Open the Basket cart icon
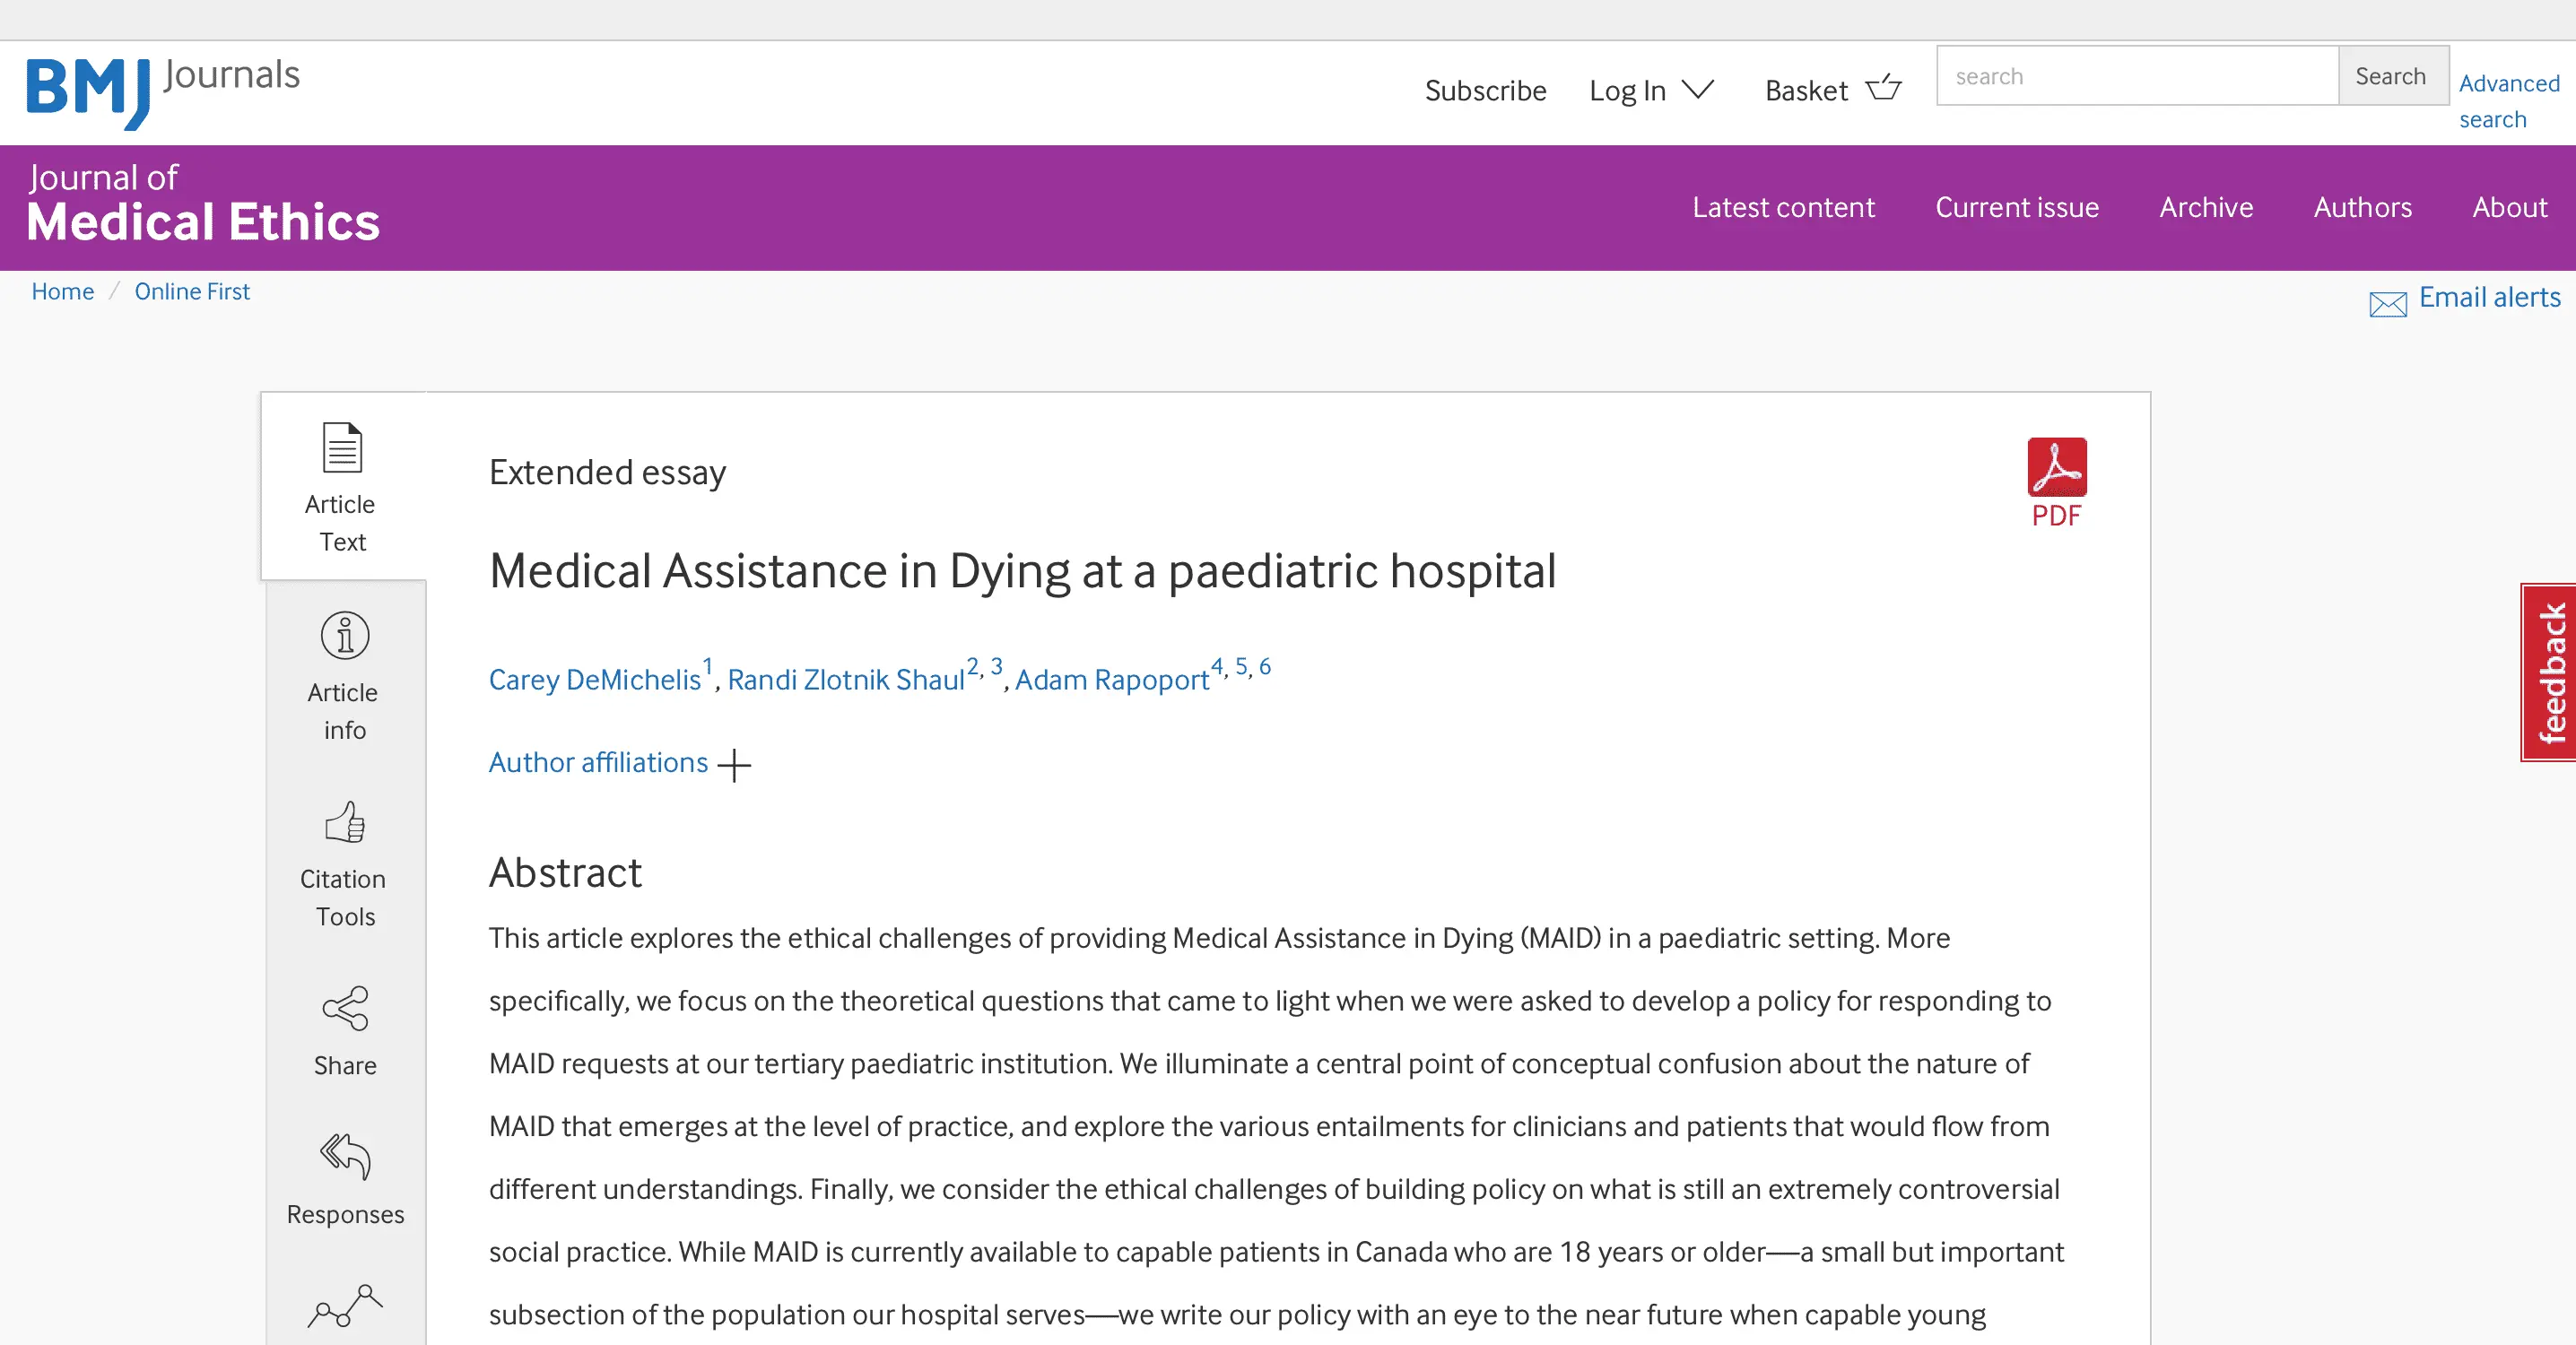 coord(1884,88)
